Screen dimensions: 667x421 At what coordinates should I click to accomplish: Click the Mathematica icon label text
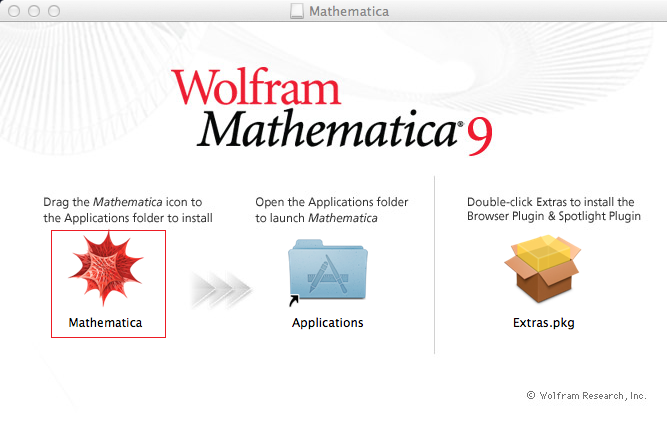click(105, 323)
